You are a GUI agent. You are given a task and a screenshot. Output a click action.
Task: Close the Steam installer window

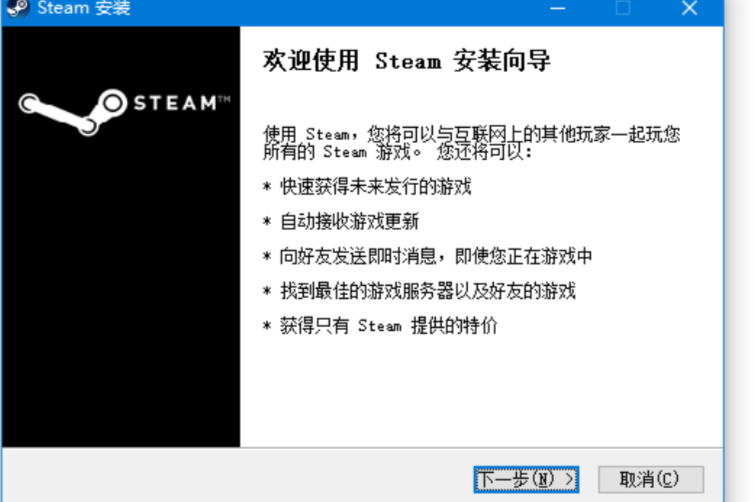coord(689,8)
